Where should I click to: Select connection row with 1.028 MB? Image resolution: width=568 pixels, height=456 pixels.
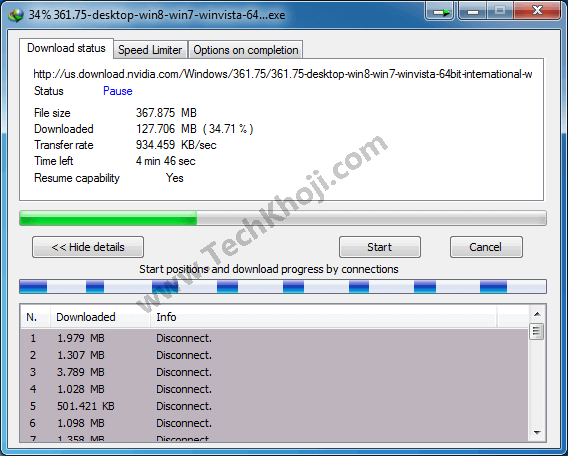click(x=274, y=389)
